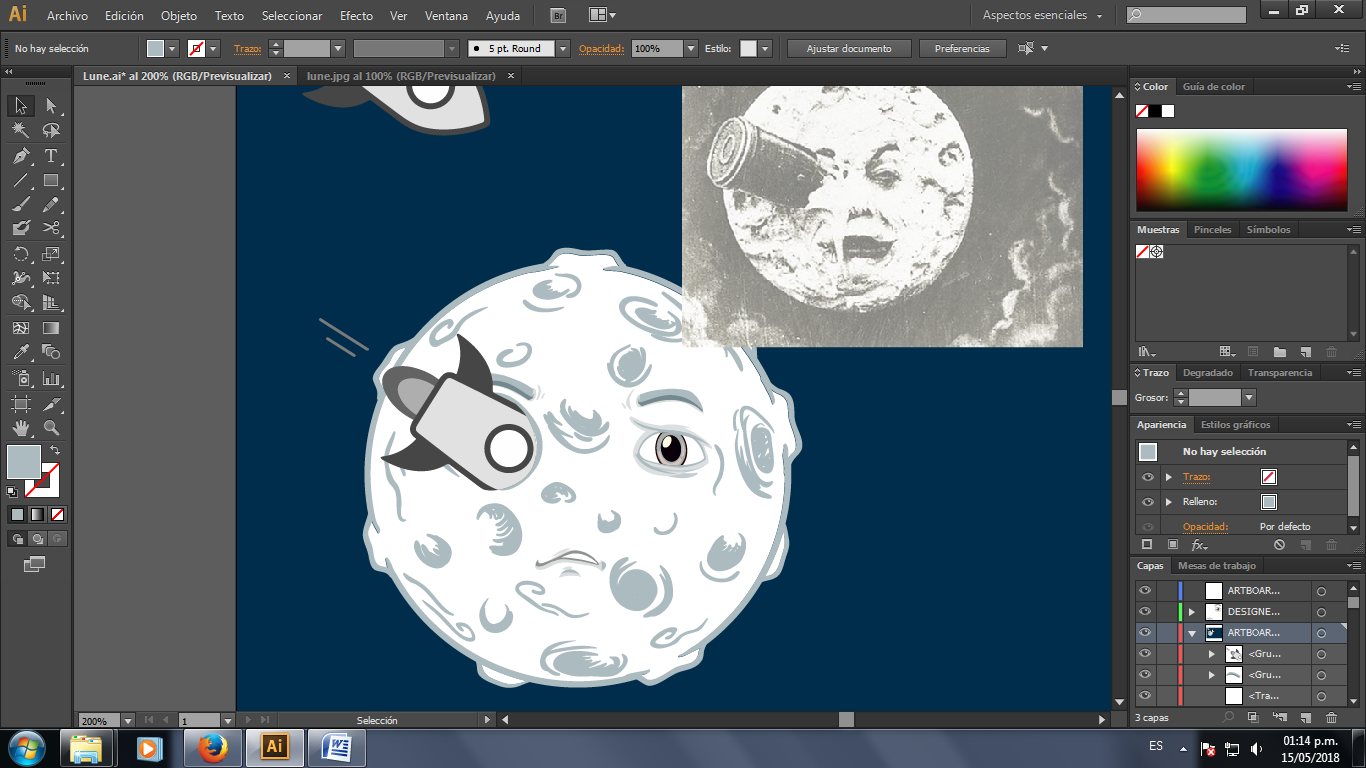
Task: Click the delete layer trash icon
Action: pos(1331,718)
